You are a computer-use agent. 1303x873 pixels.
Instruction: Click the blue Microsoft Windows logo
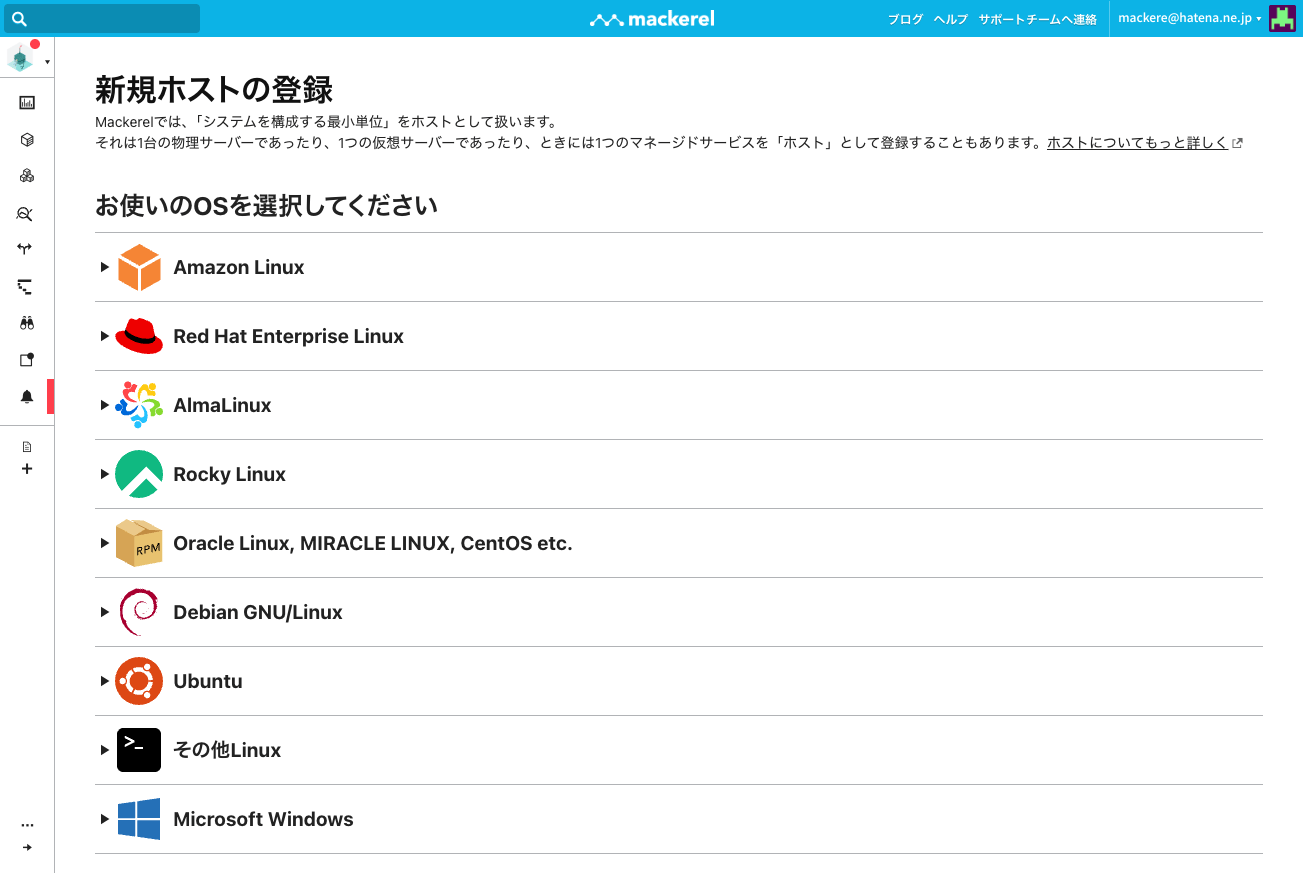click(139, 819)
